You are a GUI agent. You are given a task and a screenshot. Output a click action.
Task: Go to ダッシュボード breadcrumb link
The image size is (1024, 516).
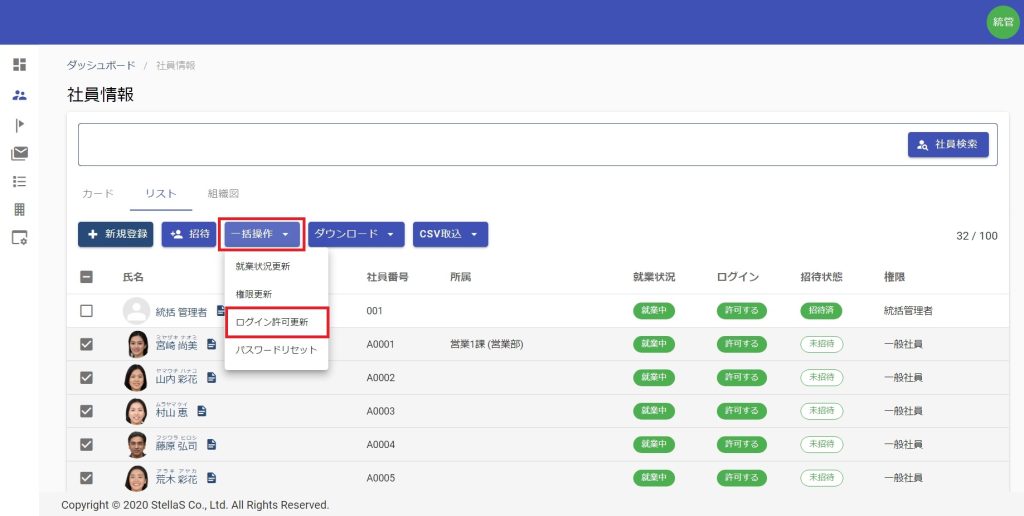click(x=101, y=65)
